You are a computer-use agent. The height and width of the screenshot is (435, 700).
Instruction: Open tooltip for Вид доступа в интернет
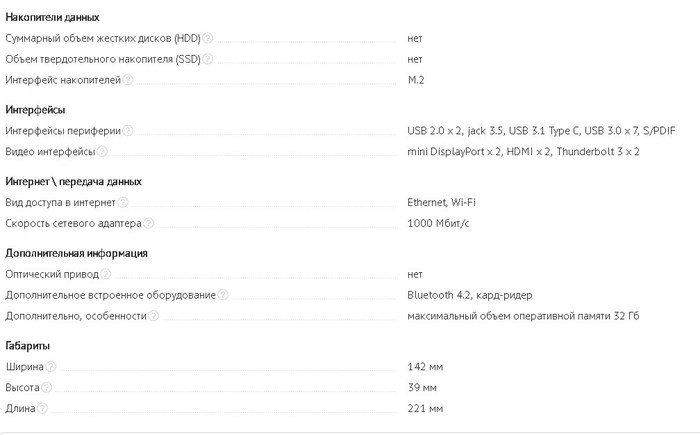(123, 202)
